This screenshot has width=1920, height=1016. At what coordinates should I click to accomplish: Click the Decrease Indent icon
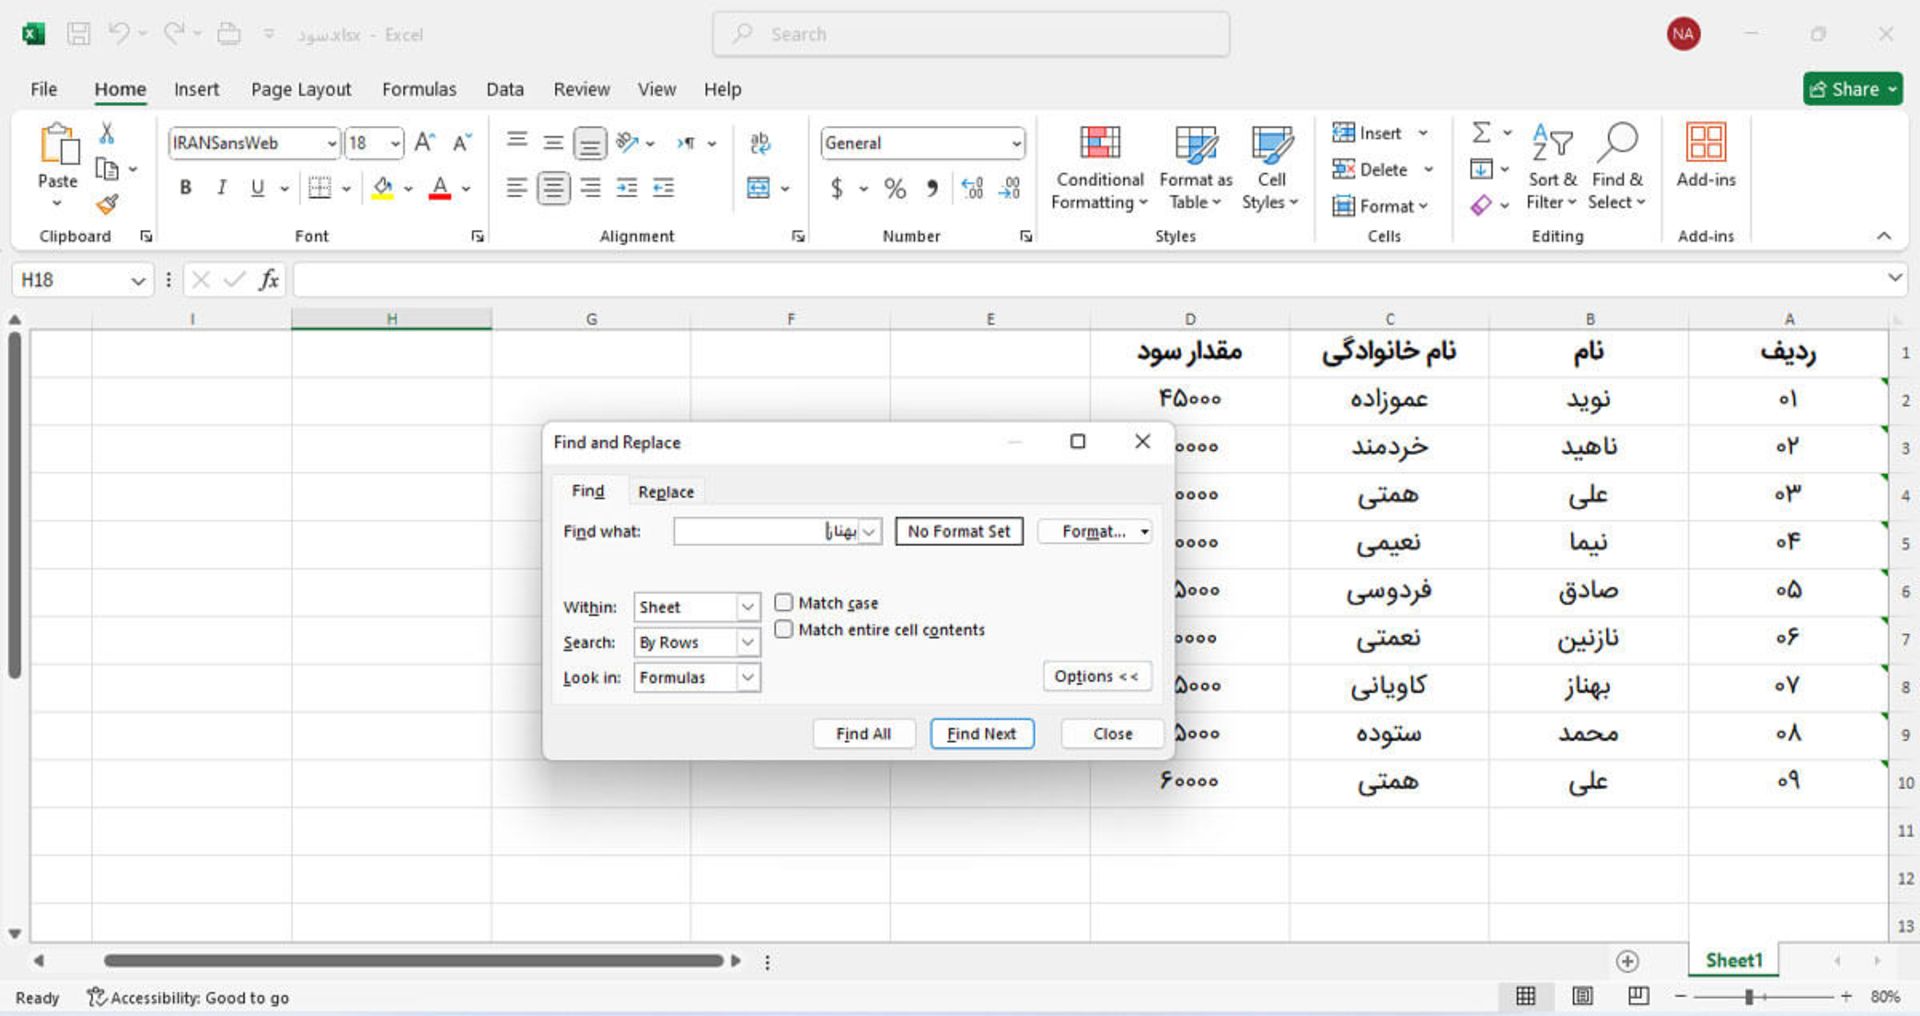tap(627, 188)
